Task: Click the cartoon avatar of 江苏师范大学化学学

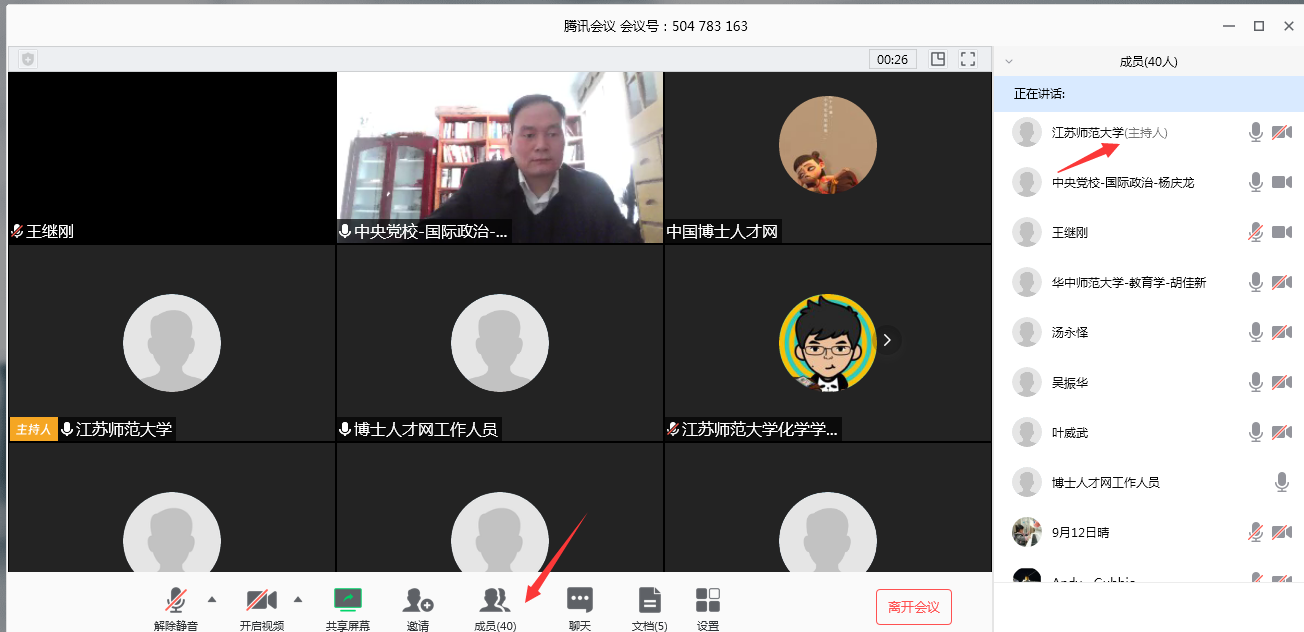Action: pyautogui.click(x=828, y=343)
